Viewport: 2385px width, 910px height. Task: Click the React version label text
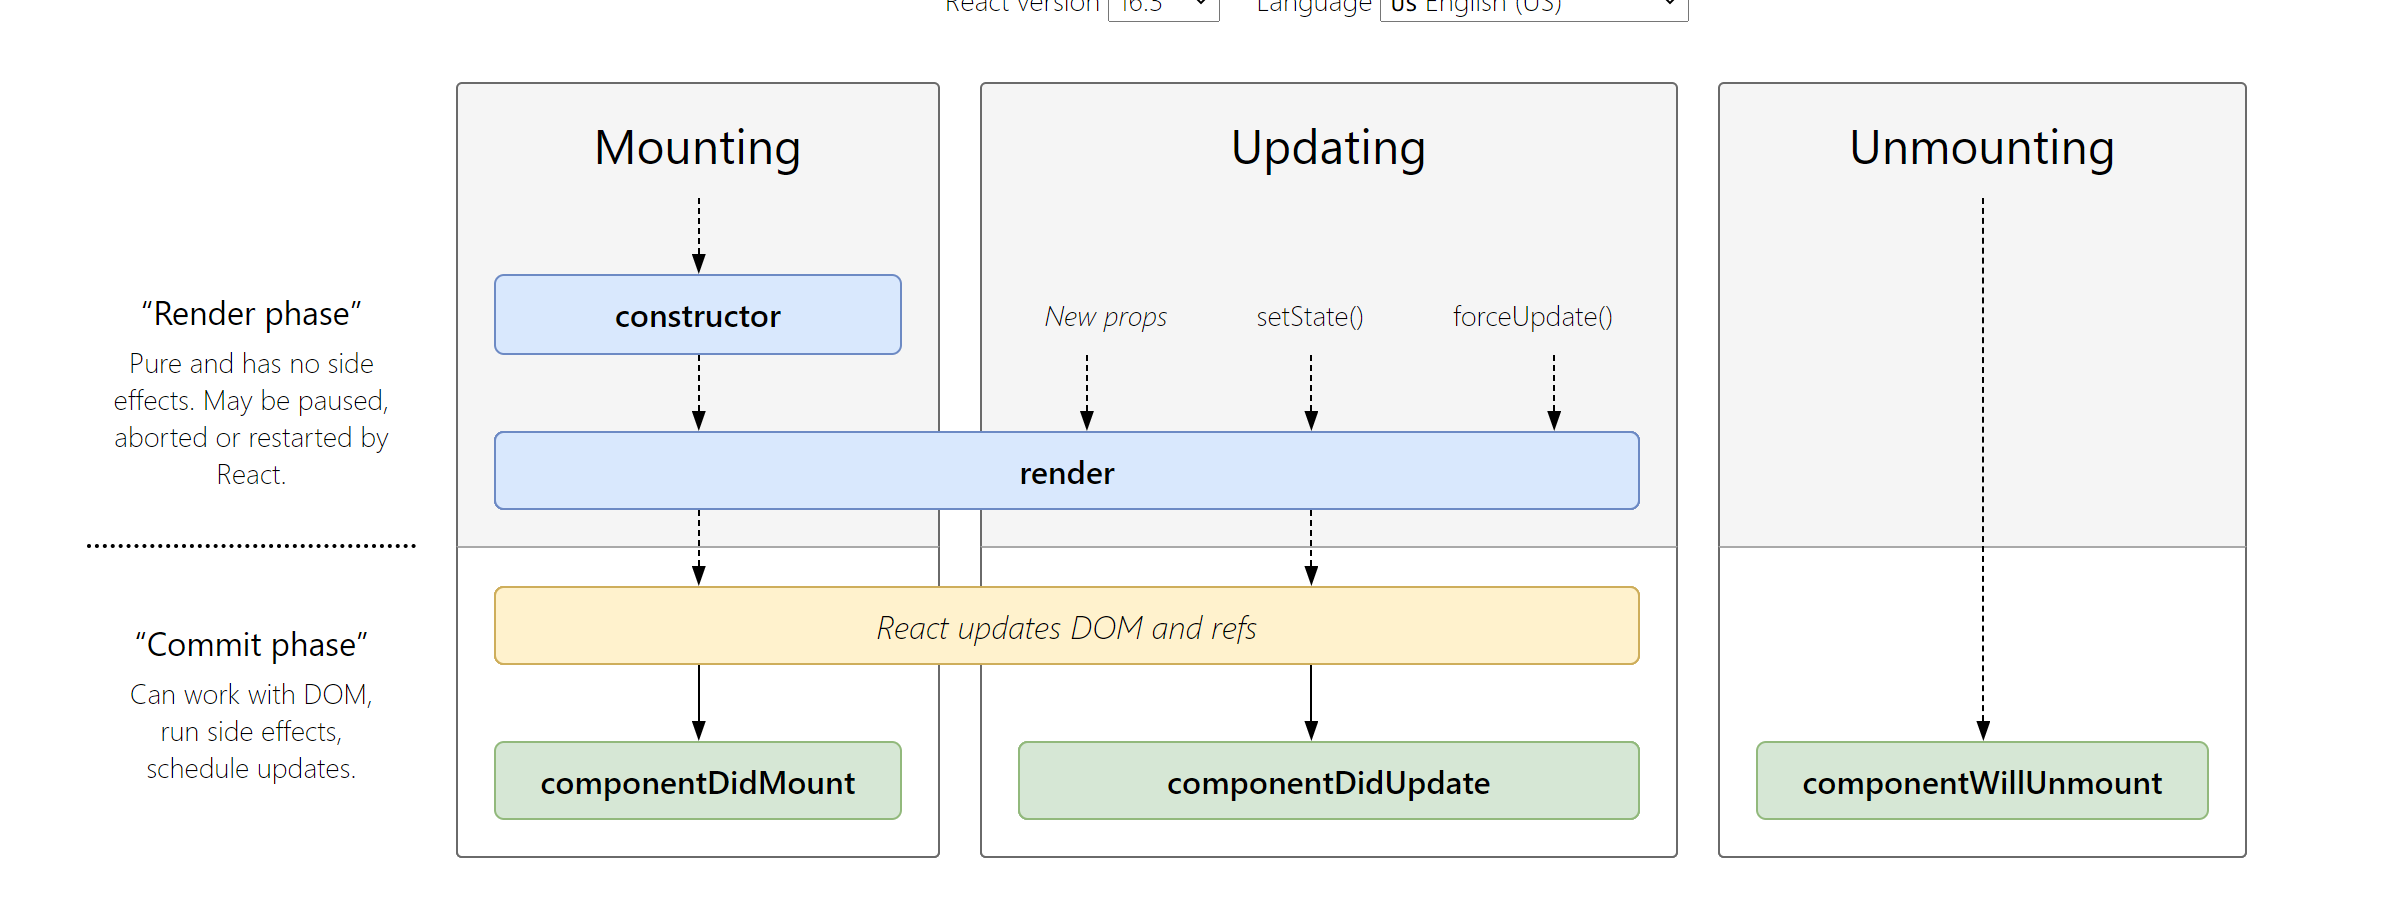1022,6
